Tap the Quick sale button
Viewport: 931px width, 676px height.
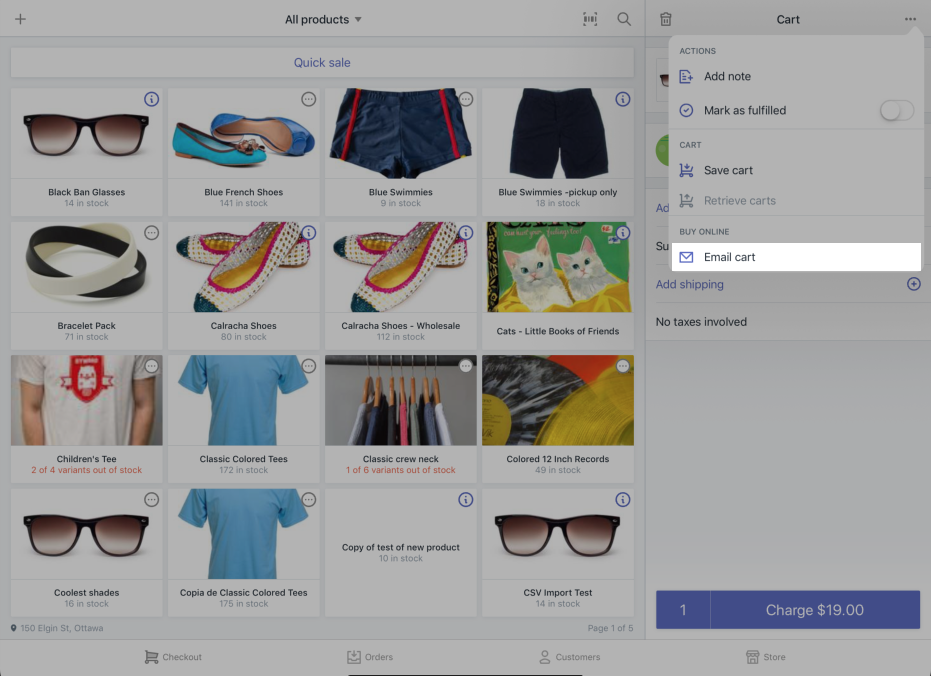(x=322, y=62)
